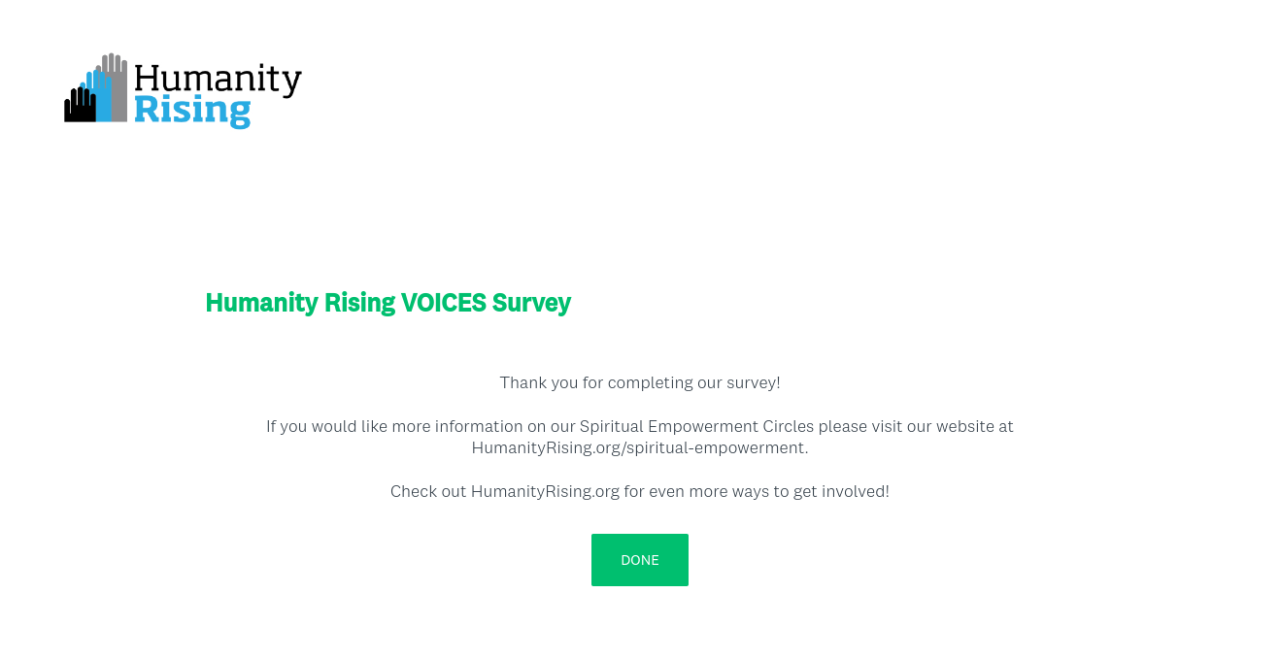1280x659 pixels.
Task: Click the word "Survey" in the green title
Action: [531, 302]
